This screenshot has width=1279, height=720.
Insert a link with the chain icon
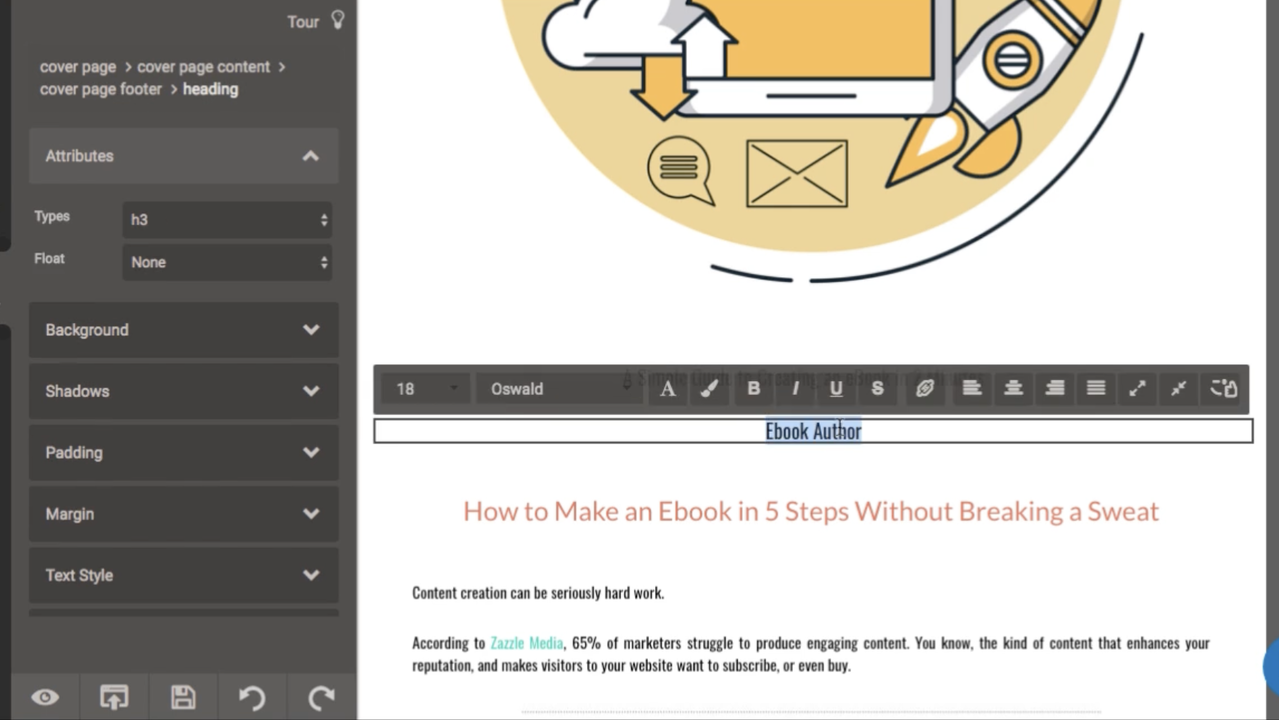point(925,389)
